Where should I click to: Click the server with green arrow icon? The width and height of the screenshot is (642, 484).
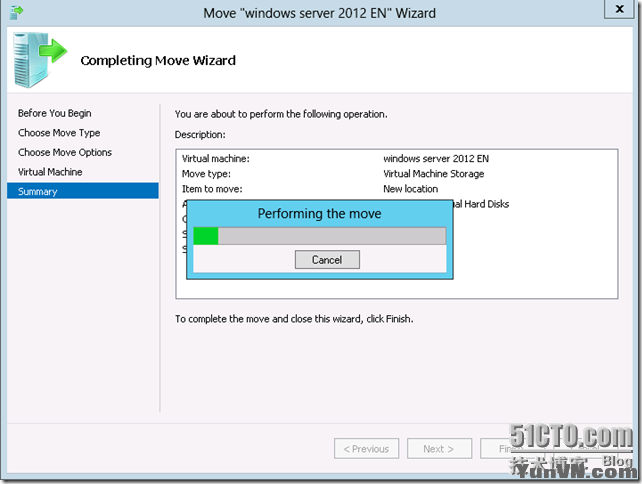tap(39, 60)
